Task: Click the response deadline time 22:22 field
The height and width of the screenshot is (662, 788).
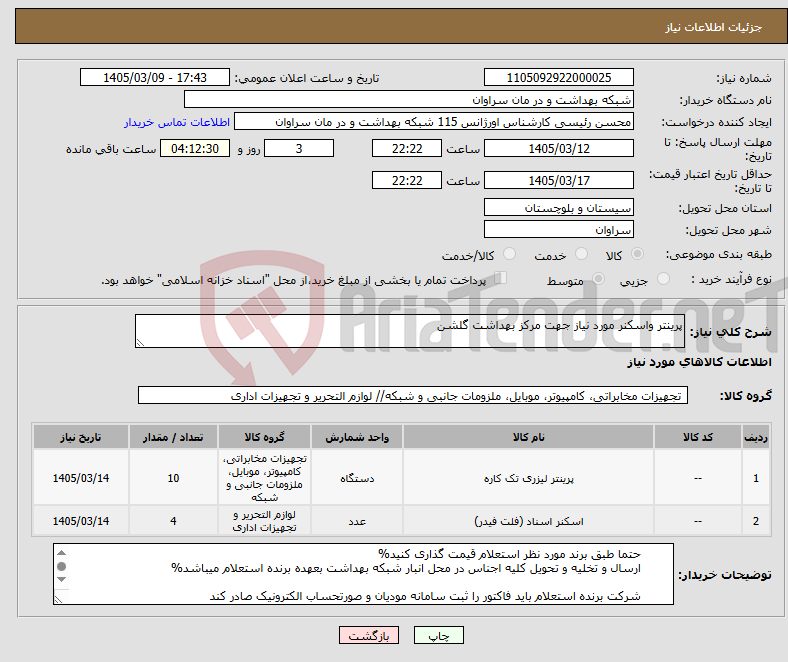Action: click(x=407, y=148)
